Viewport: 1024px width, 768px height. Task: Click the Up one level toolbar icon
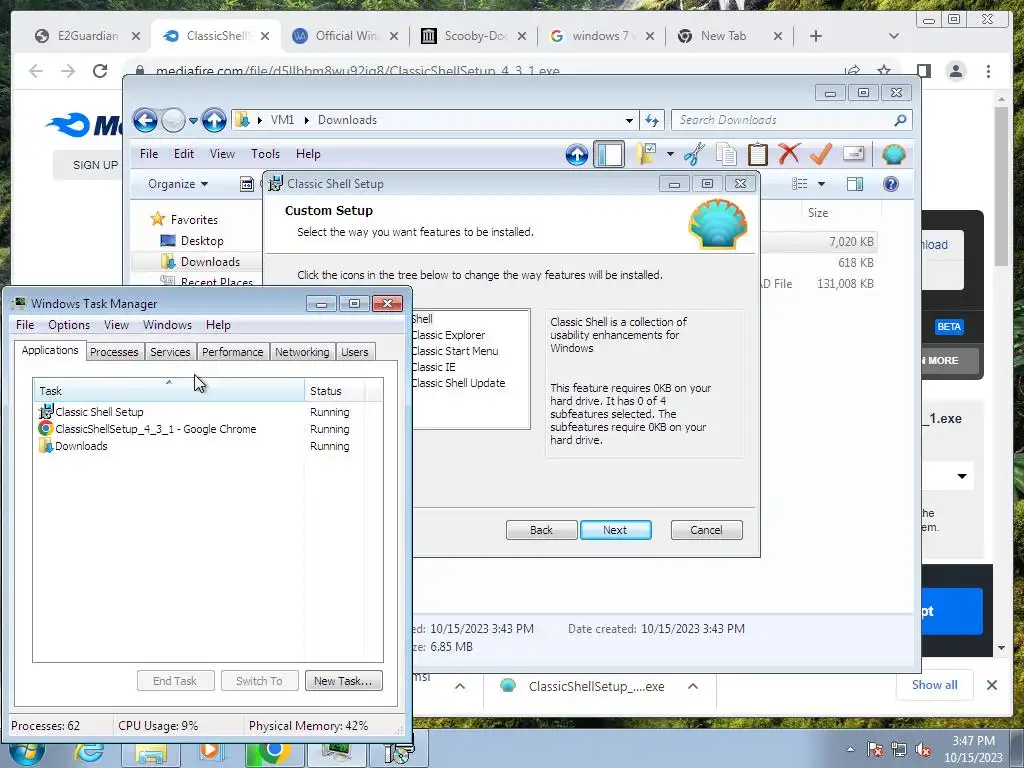tap(577, 155)
